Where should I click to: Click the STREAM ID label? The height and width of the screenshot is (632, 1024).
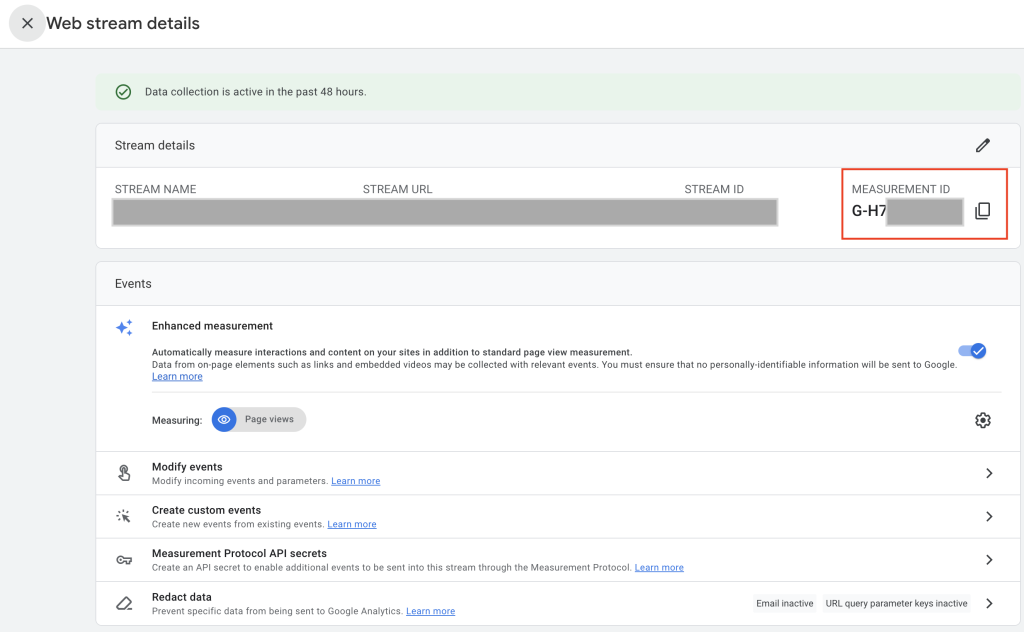(714, 189)
